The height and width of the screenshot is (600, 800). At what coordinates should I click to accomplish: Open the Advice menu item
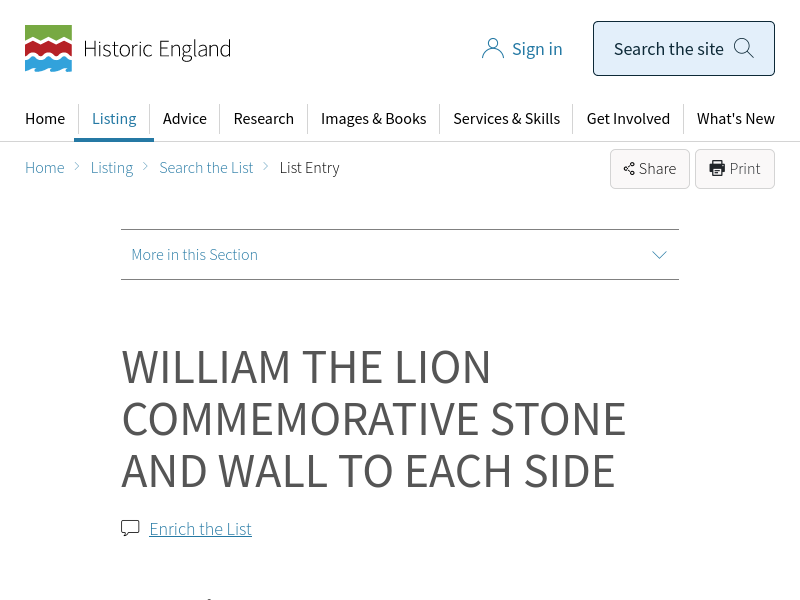pyautogui.click(x=185, y=119)
